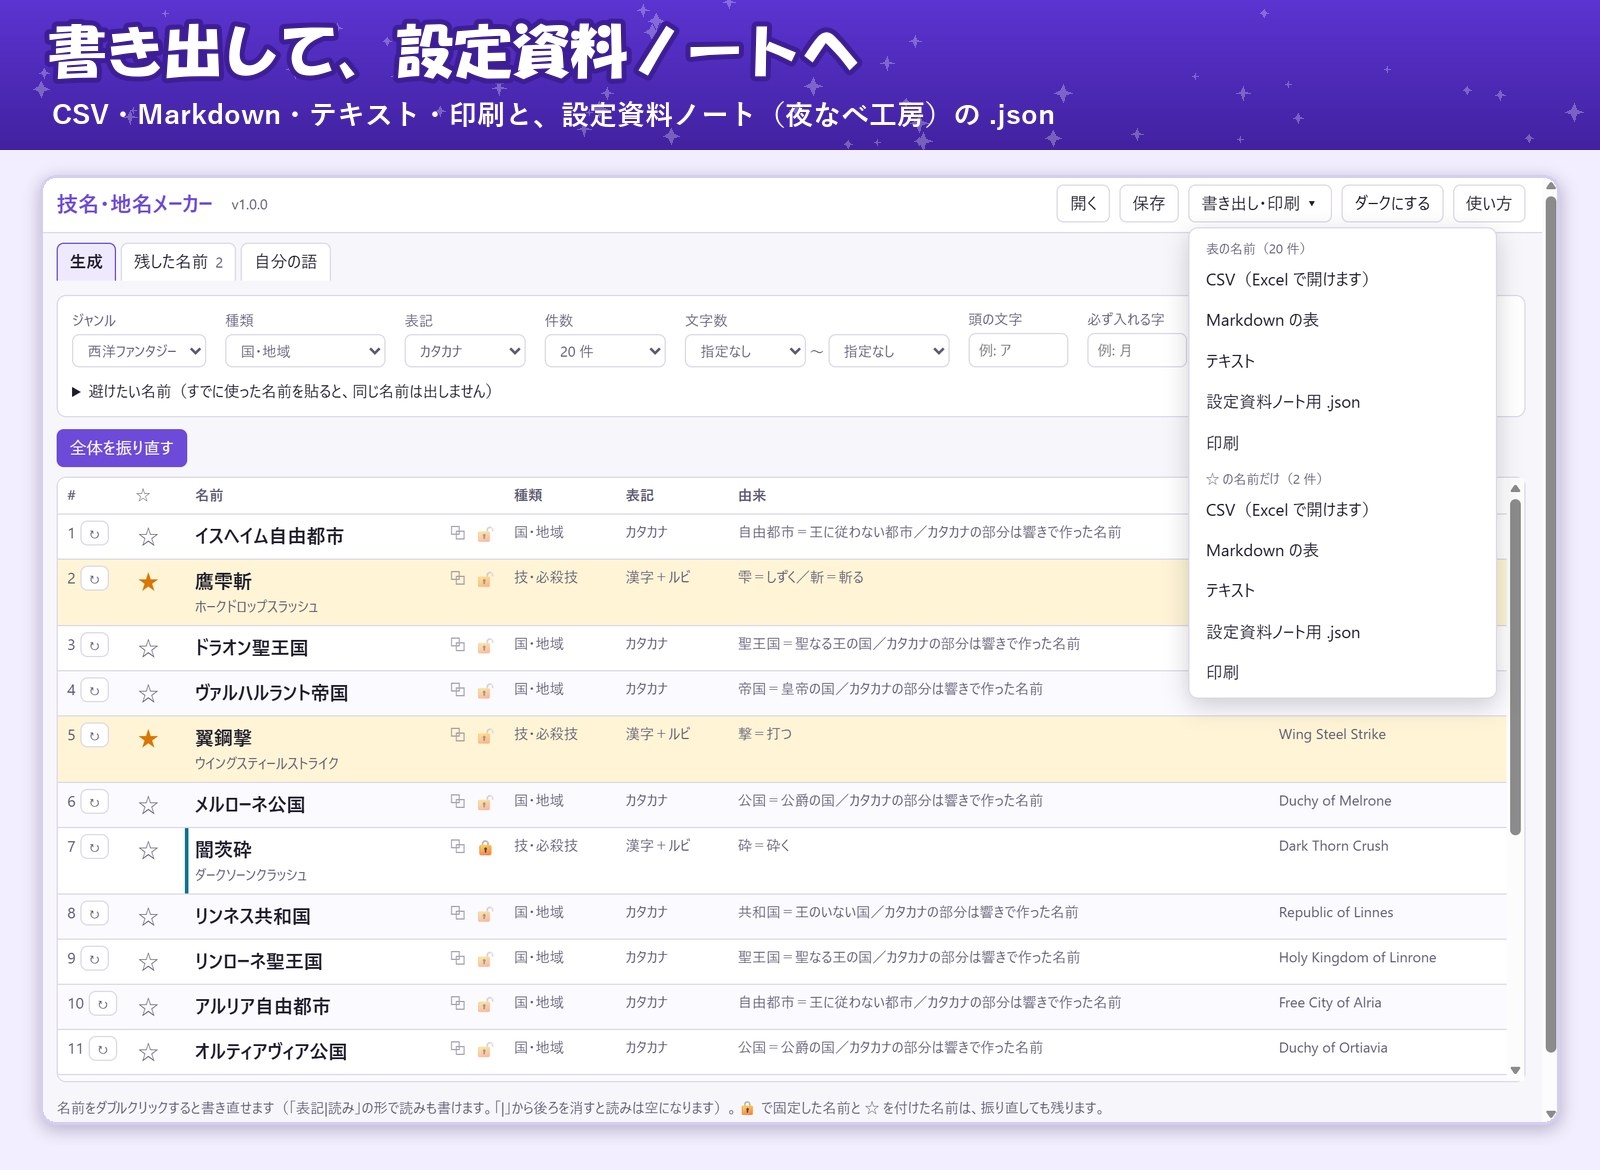Image resolution: width=1600 pixels, height=1170 pixels.
Task: Choose Markdown の表 for starred names
Action: (x=1342, y=550)
